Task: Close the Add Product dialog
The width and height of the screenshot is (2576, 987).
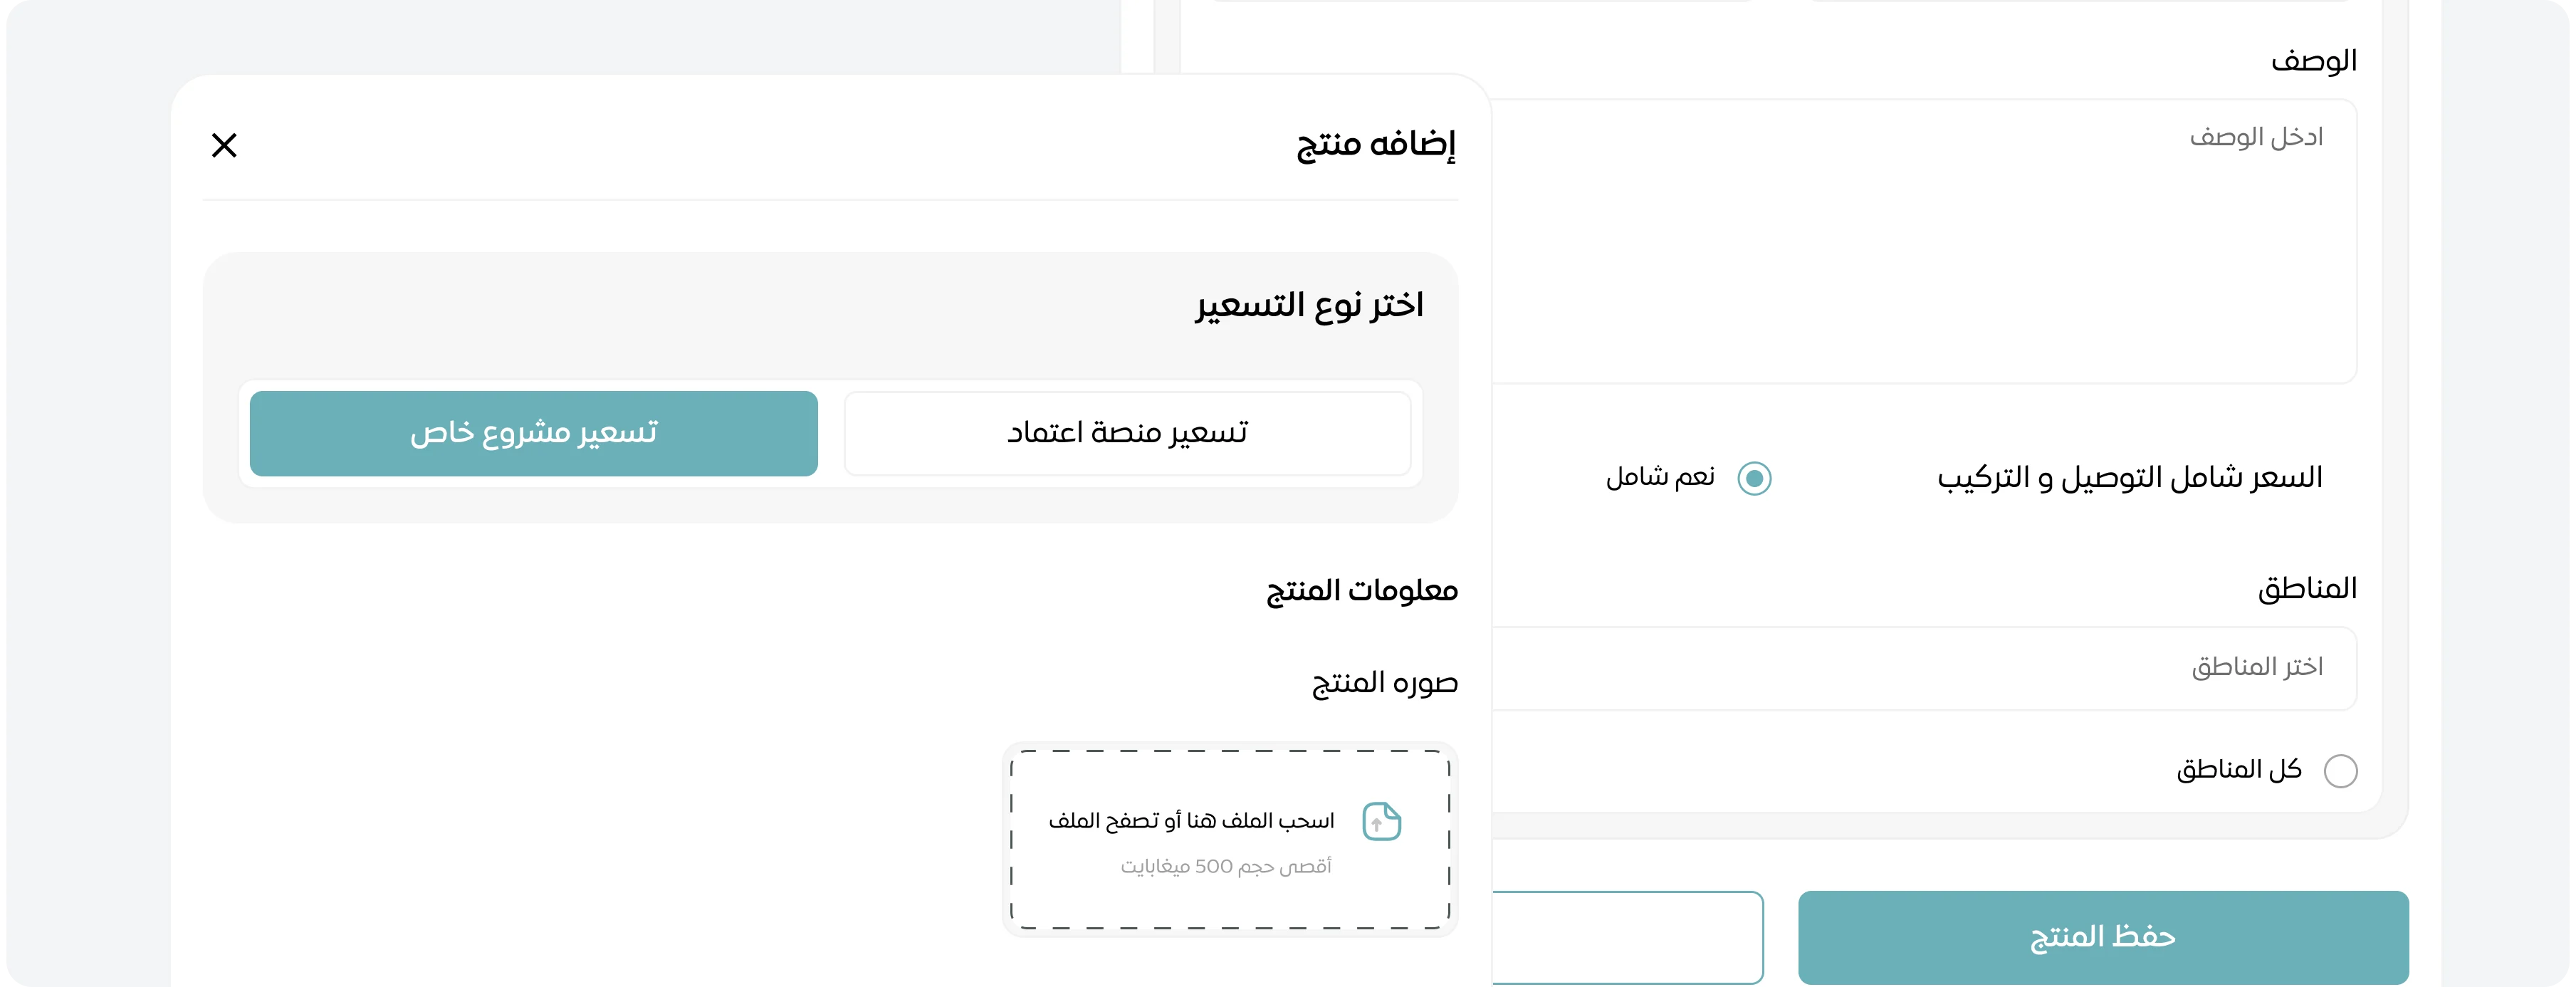Action: [x=224, y=145]
